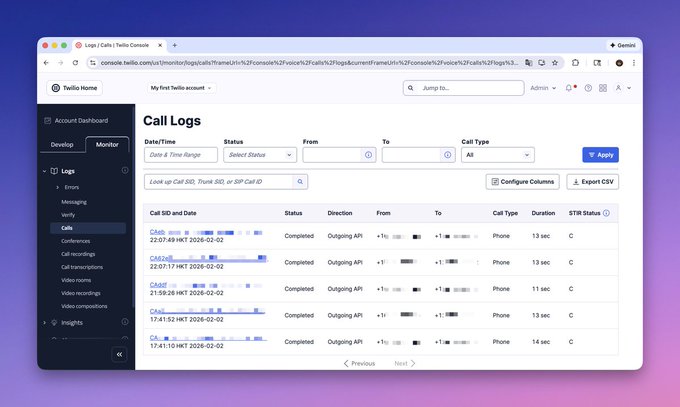Open the notifications bell icon
Viewport: 680px width, 407px height.
point(569,88)
